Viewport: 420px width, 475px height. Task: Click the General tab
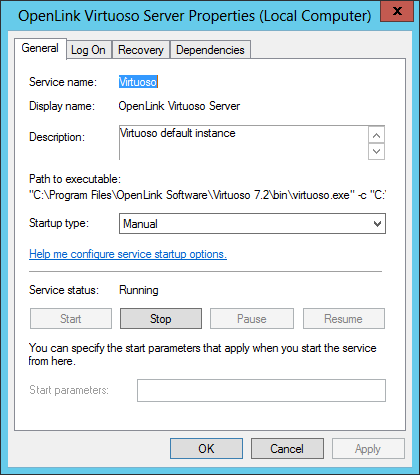40,48
